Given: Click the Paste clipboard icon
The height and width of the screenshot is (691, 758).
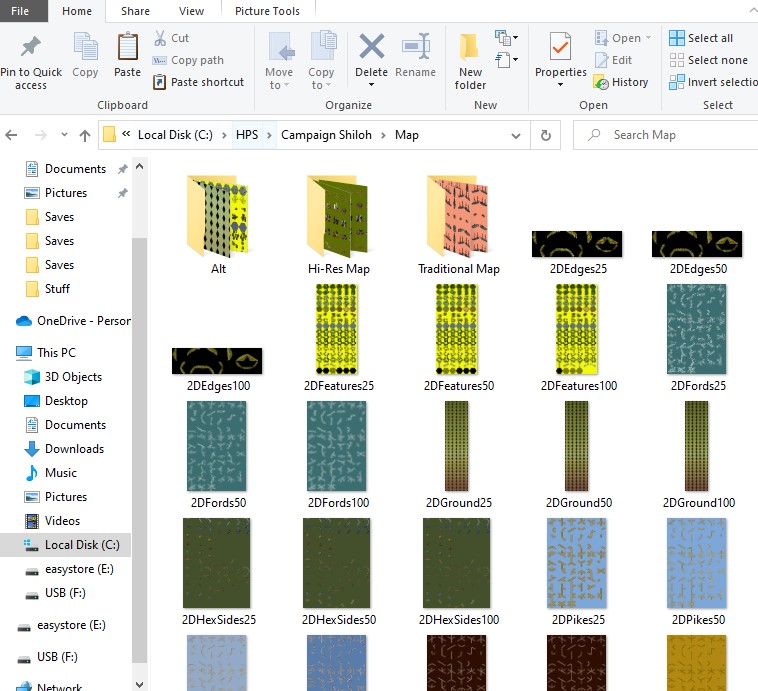Looking at the screenshot, I should point(127,47).
